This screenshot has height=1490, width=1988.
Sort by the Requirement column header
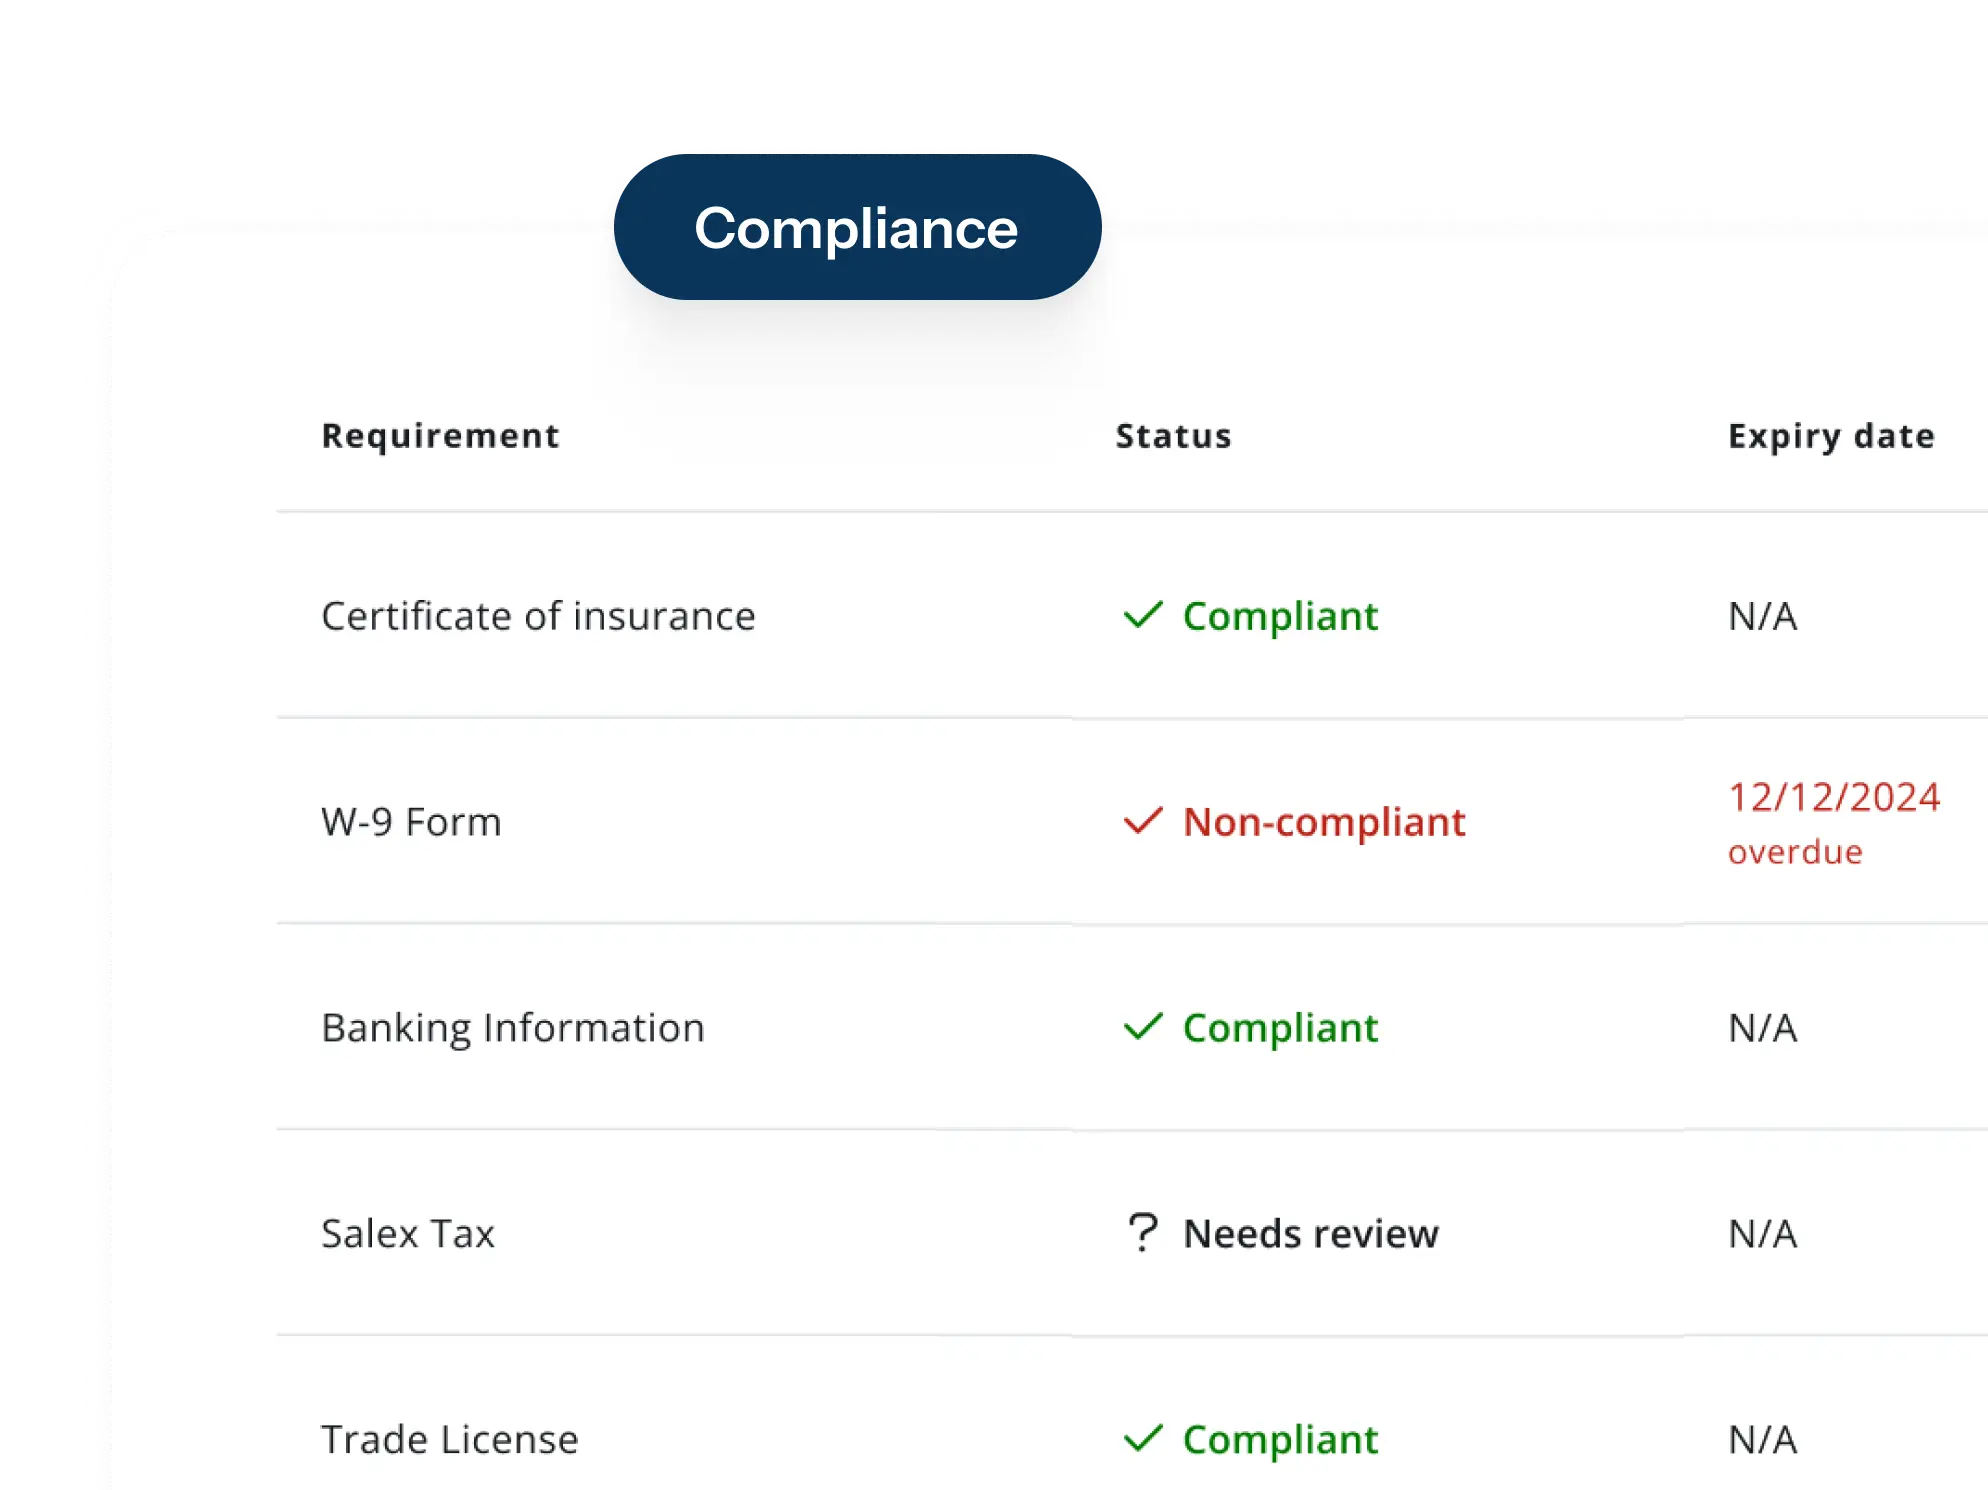[440, 436]
